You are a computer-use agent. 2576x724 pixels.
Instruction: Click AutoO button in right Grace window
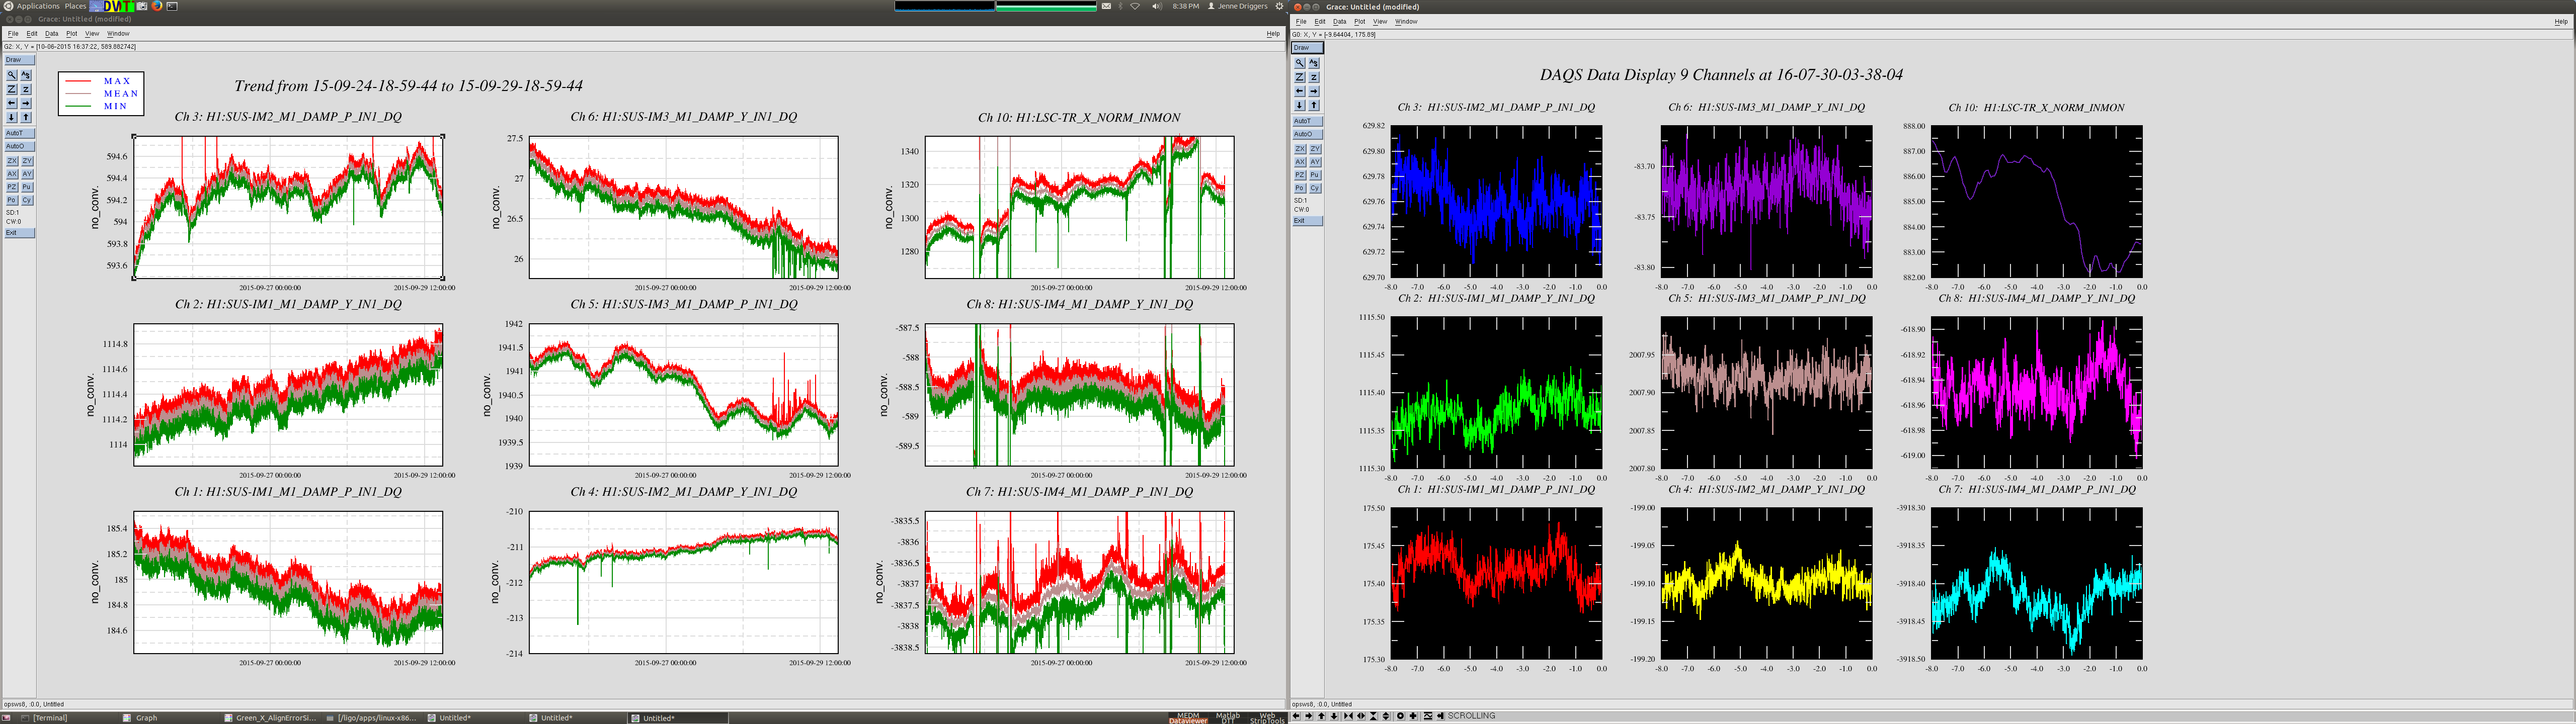[x=1308, y=134]
